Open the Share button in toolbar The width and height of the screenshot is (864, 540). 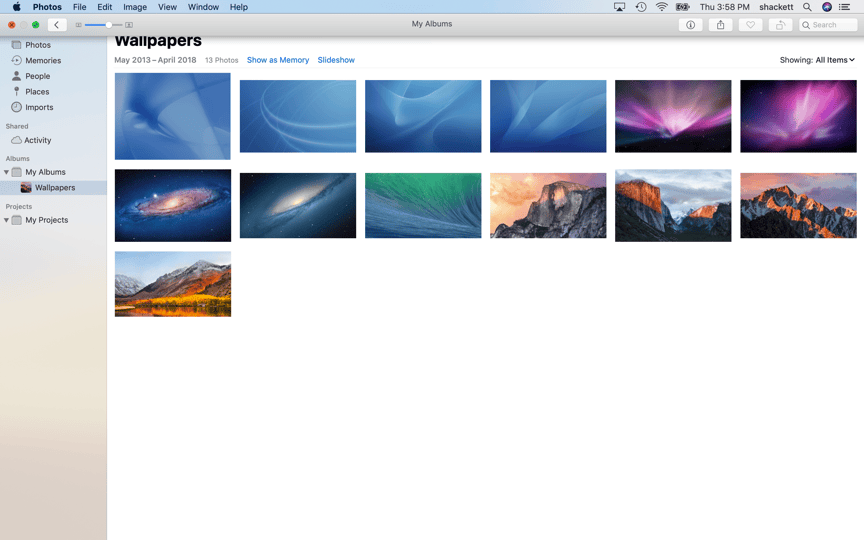(720, 25)
